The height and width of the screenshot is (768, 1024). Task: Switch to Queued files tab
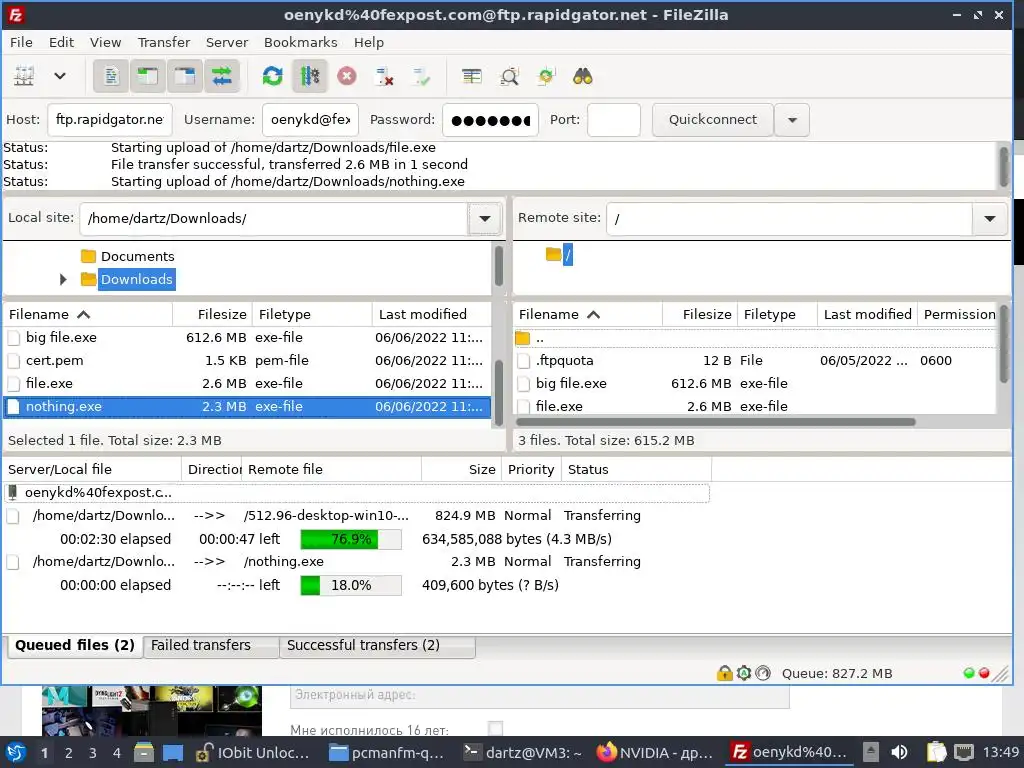click(x=74, y=645)
